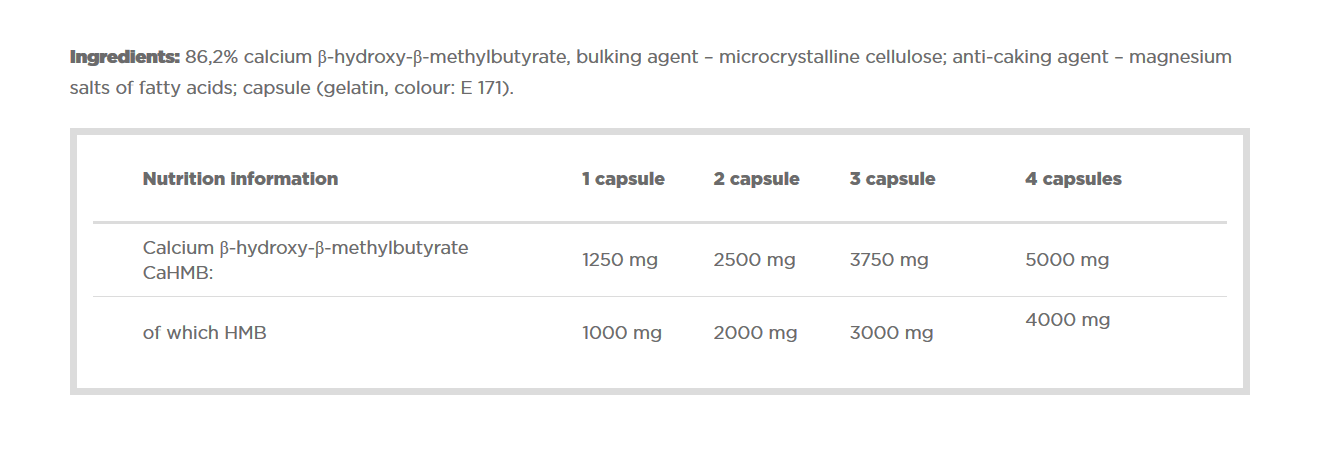Click the 3 capsule column header
Viewport: 1337px width, 466px height.
892,179
